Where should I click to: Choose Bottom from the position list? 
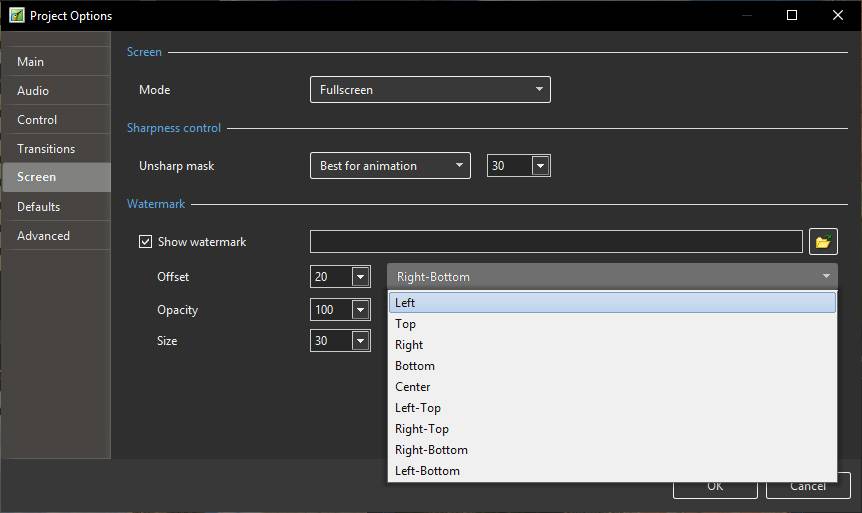click(x=612, y=366)
